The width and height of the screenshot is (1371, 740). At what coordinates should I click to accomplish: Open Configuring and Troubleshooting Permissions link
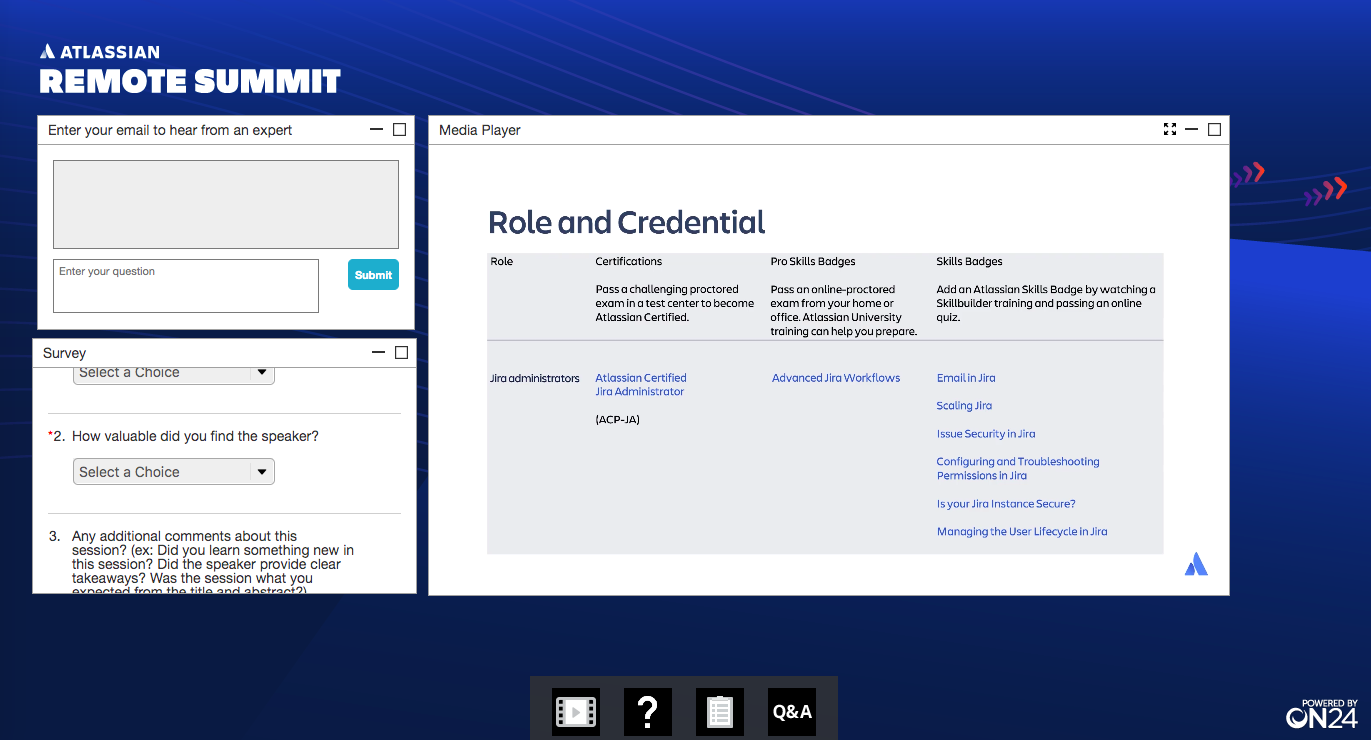tap(1018, 469)
